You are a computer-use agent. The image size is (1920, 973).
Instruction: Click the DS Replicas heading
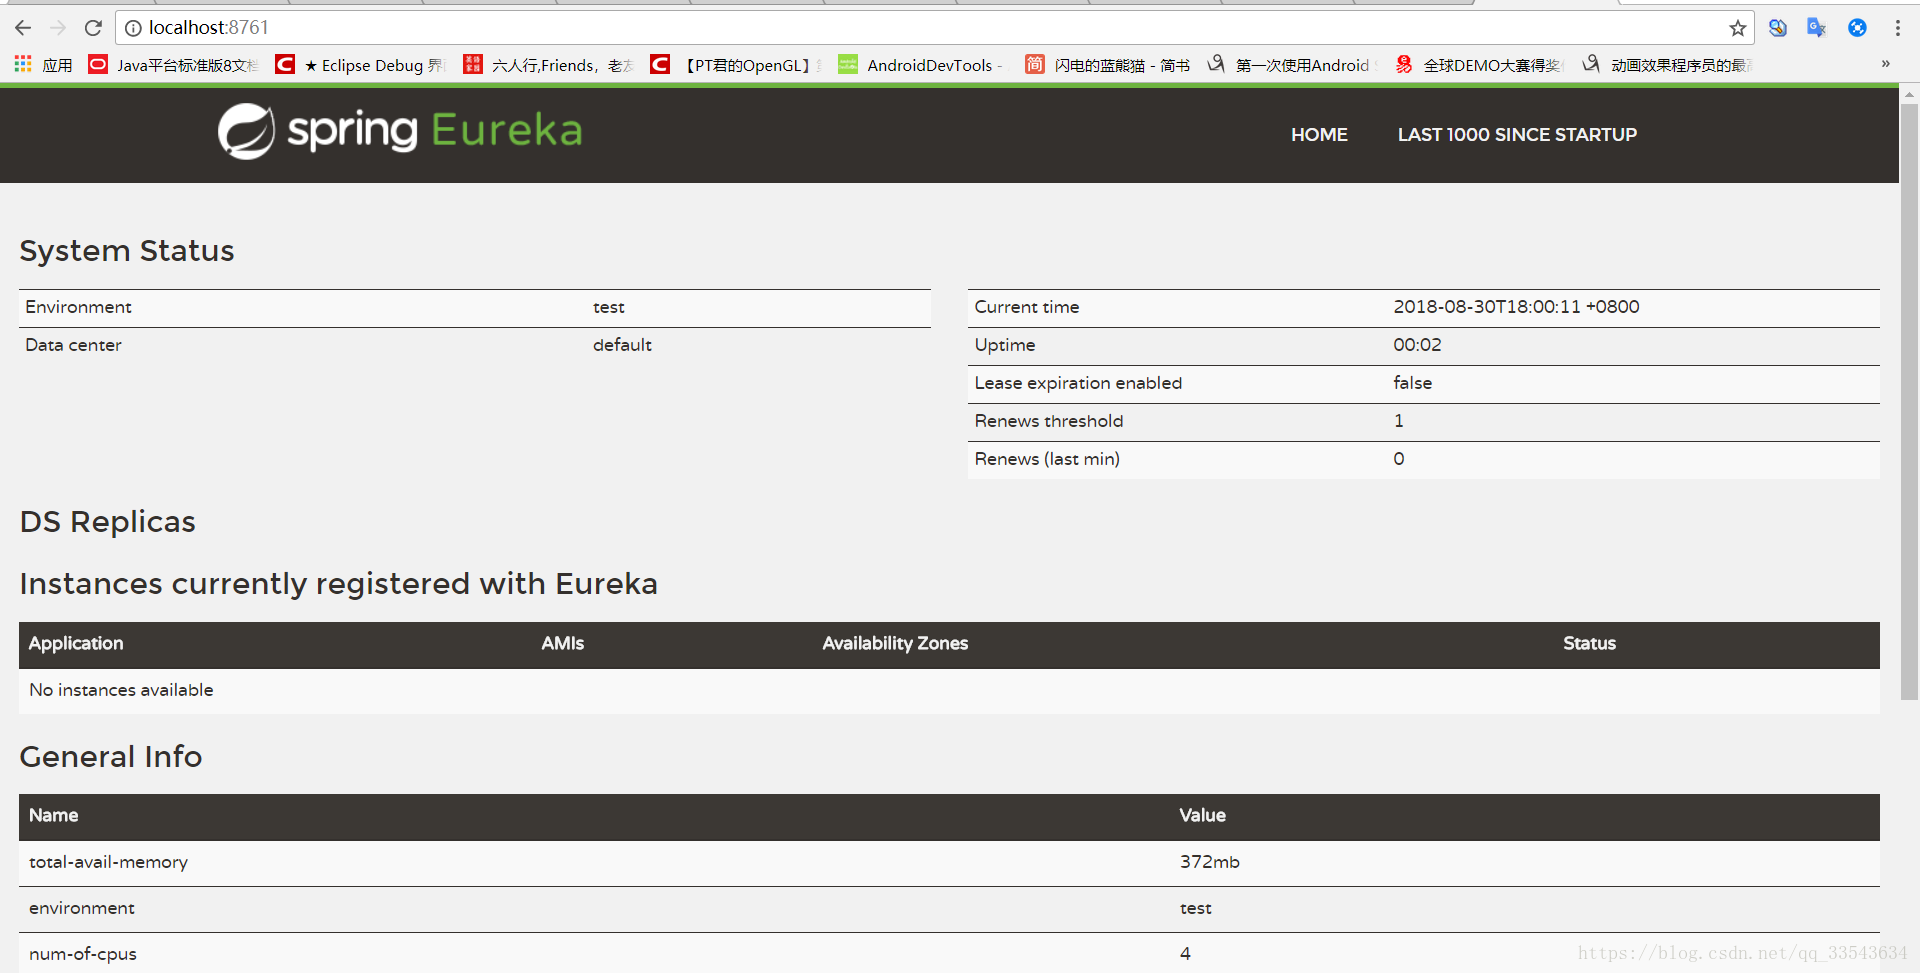(107, 521)
